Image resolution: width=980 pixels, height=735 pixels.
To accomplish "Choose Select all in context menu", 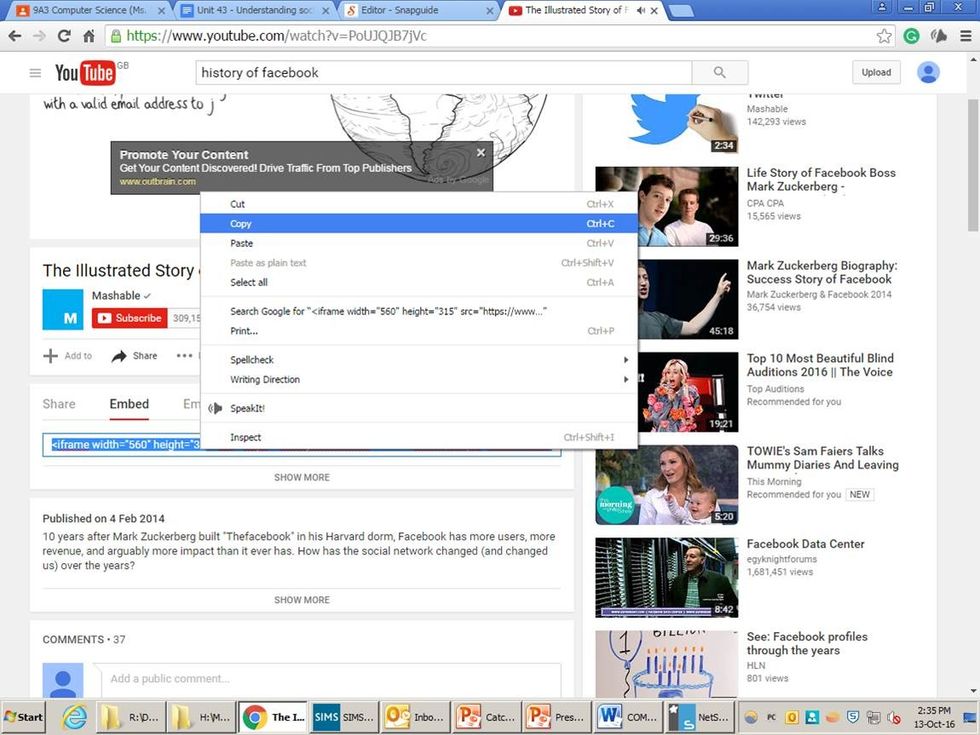I will tap(419, 282).
